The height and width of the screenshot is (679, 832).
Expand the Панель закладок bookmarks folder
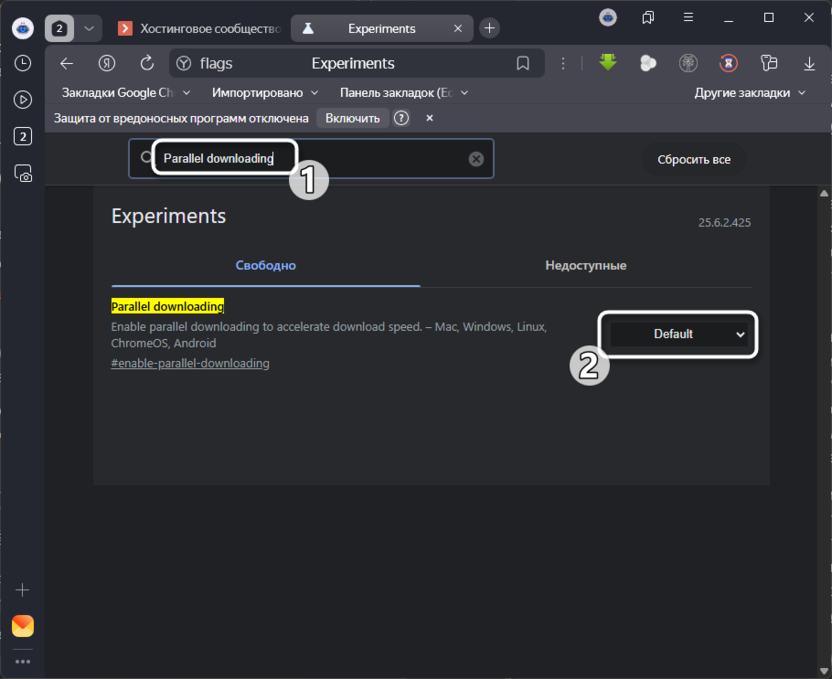tap(404, 93)
